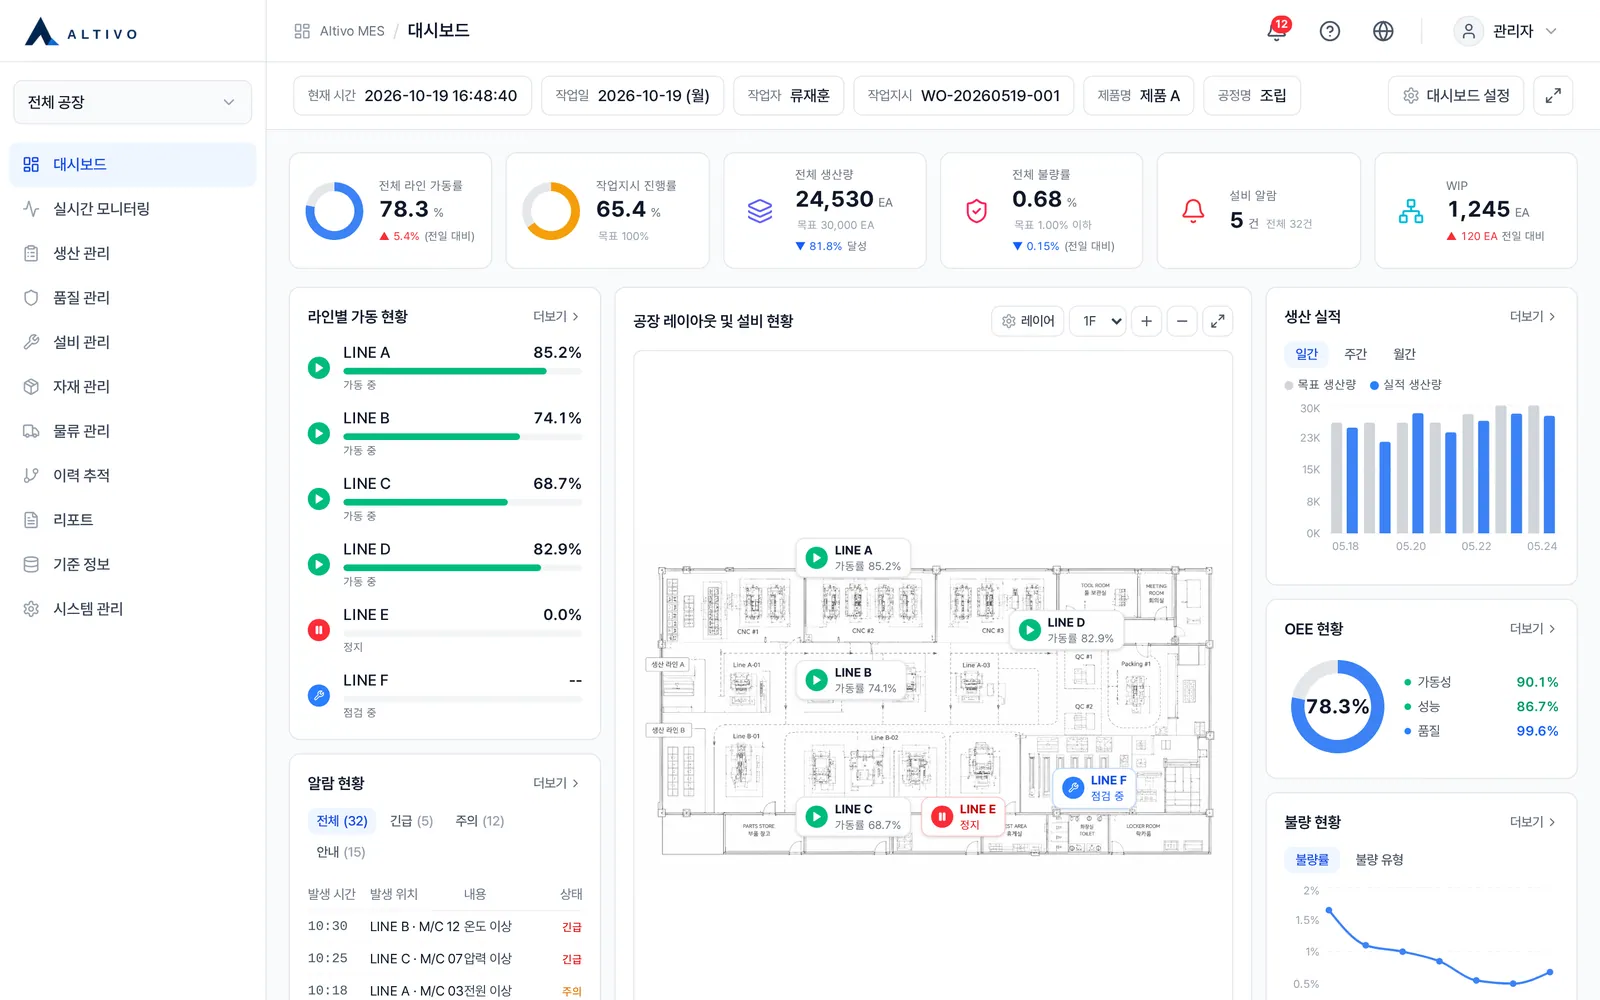Open 시스템 관리 in sidebar
Screen dimensions: 1600x1000
(x=132, y=608)
